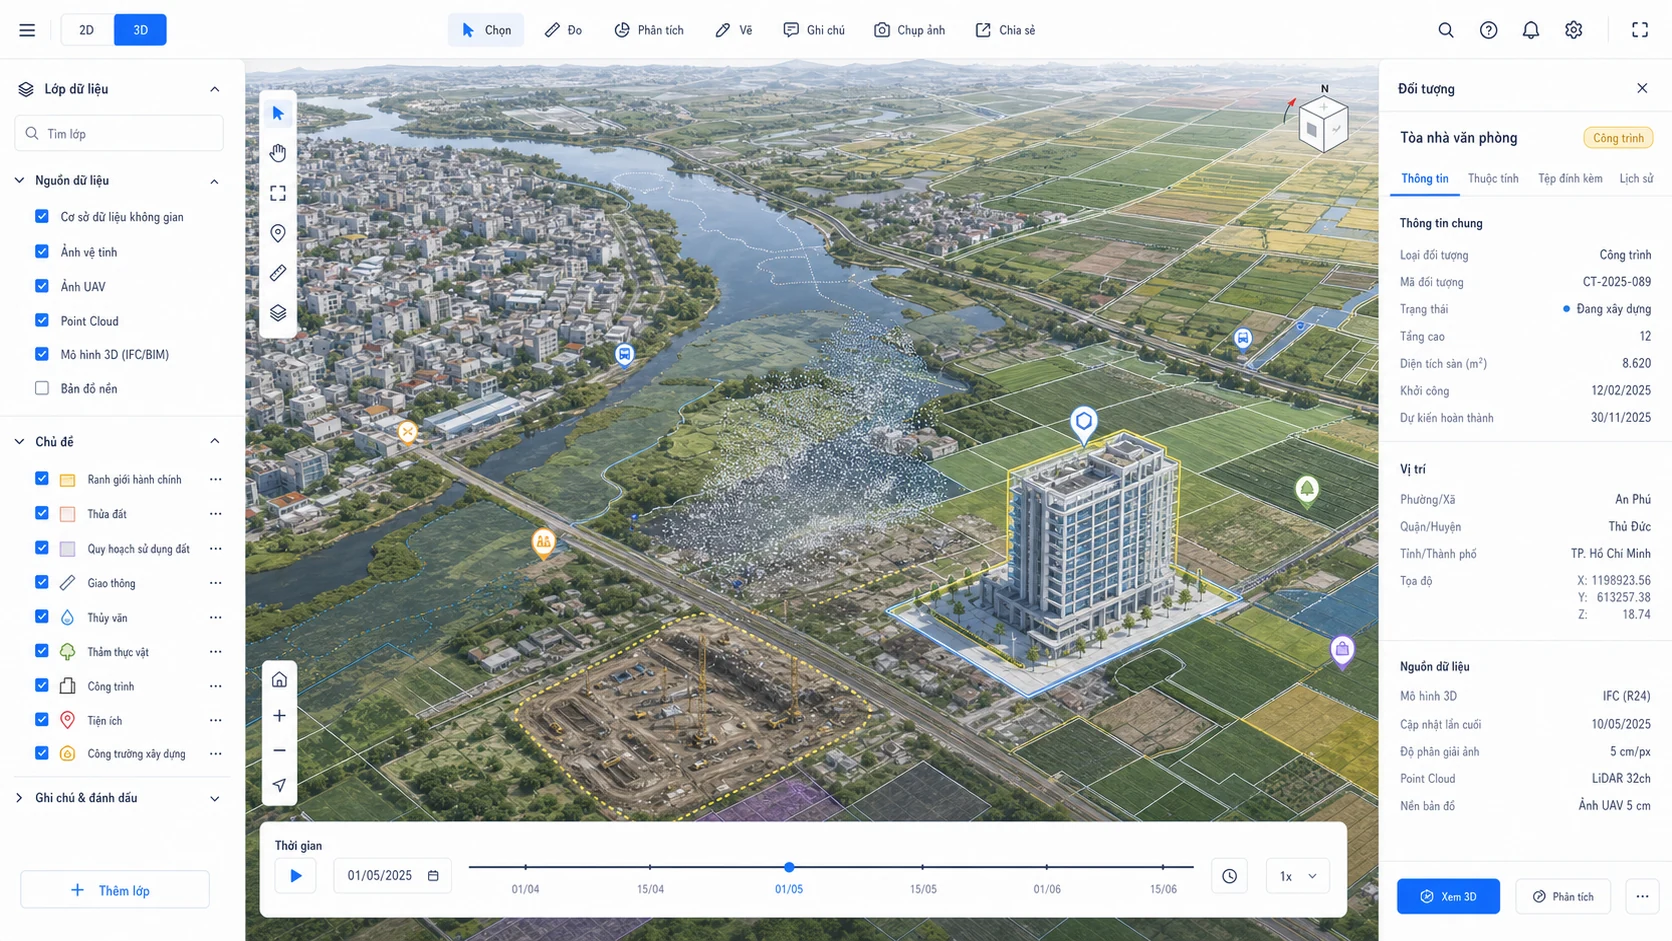
Task: Select the frame extent tool
Action: point(278,193)
